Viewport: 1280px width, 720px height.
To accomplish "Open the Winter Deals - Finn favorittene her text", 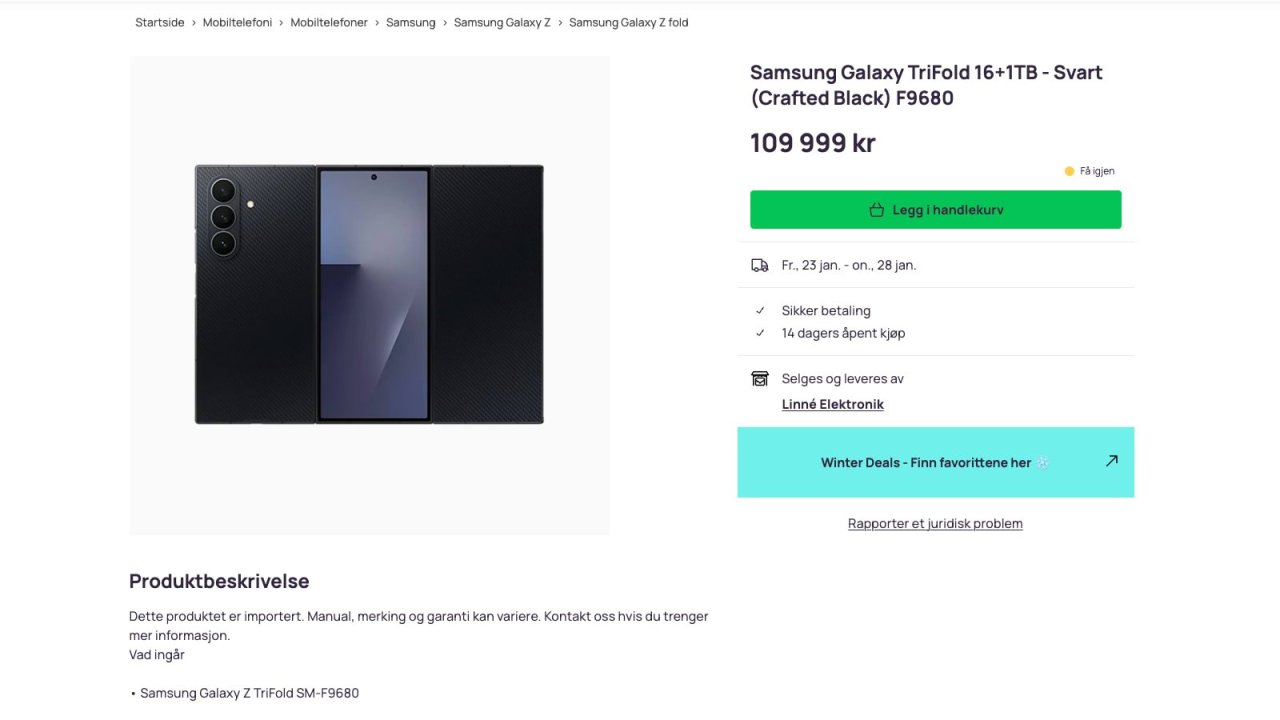I will pos(925,463).
